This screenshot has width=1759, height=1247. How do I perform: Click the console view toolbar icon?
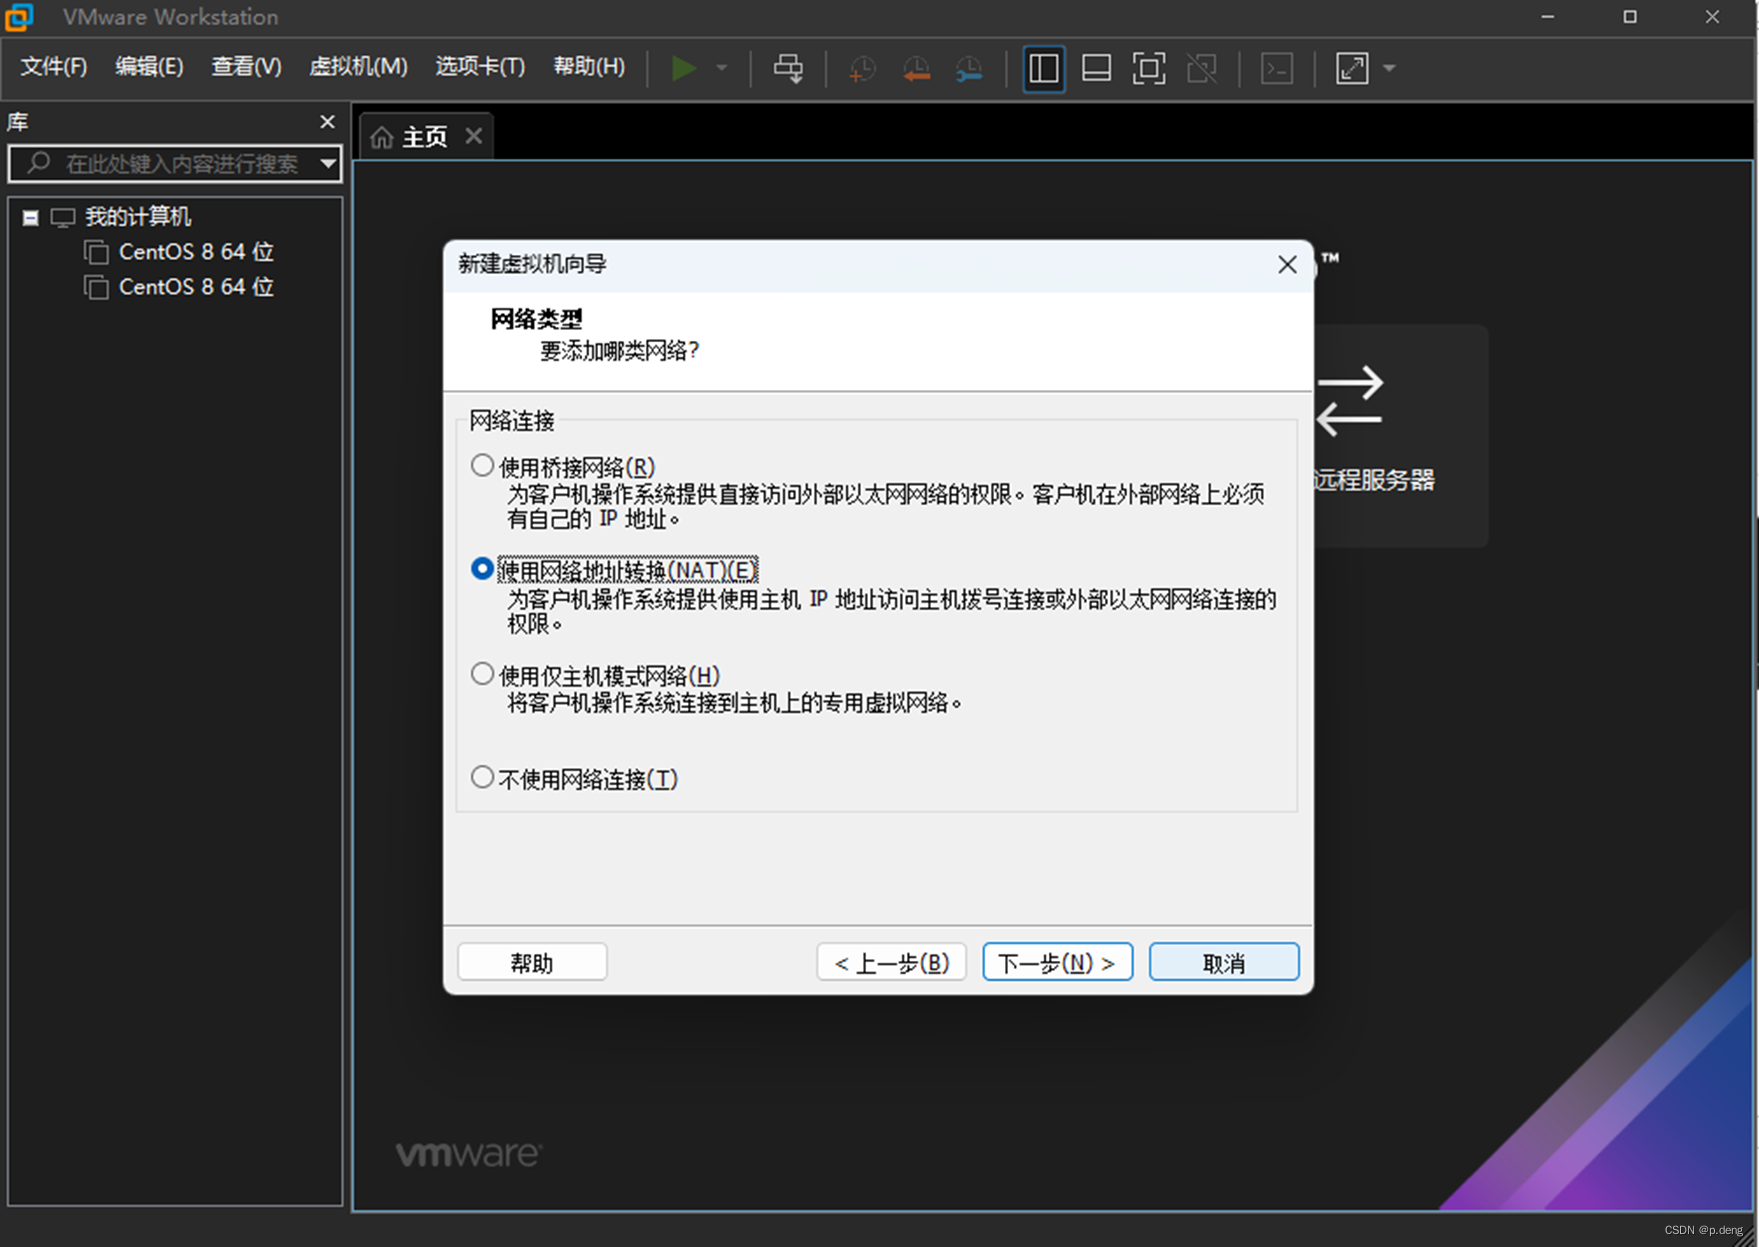click(x=1277, y=68)
